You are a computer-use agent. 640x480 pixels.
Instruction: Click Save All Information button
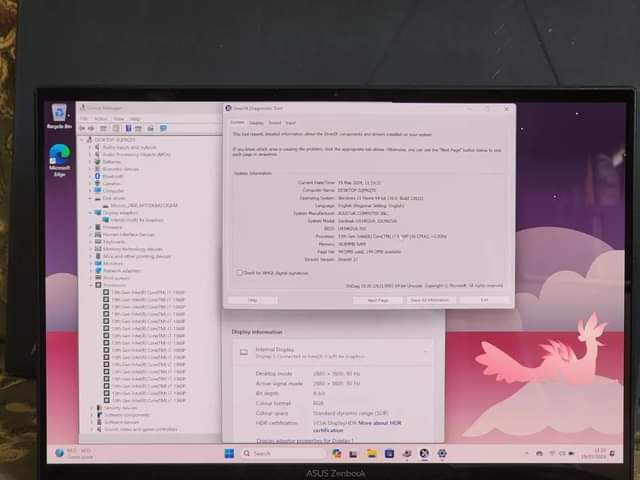click(430, 300)
